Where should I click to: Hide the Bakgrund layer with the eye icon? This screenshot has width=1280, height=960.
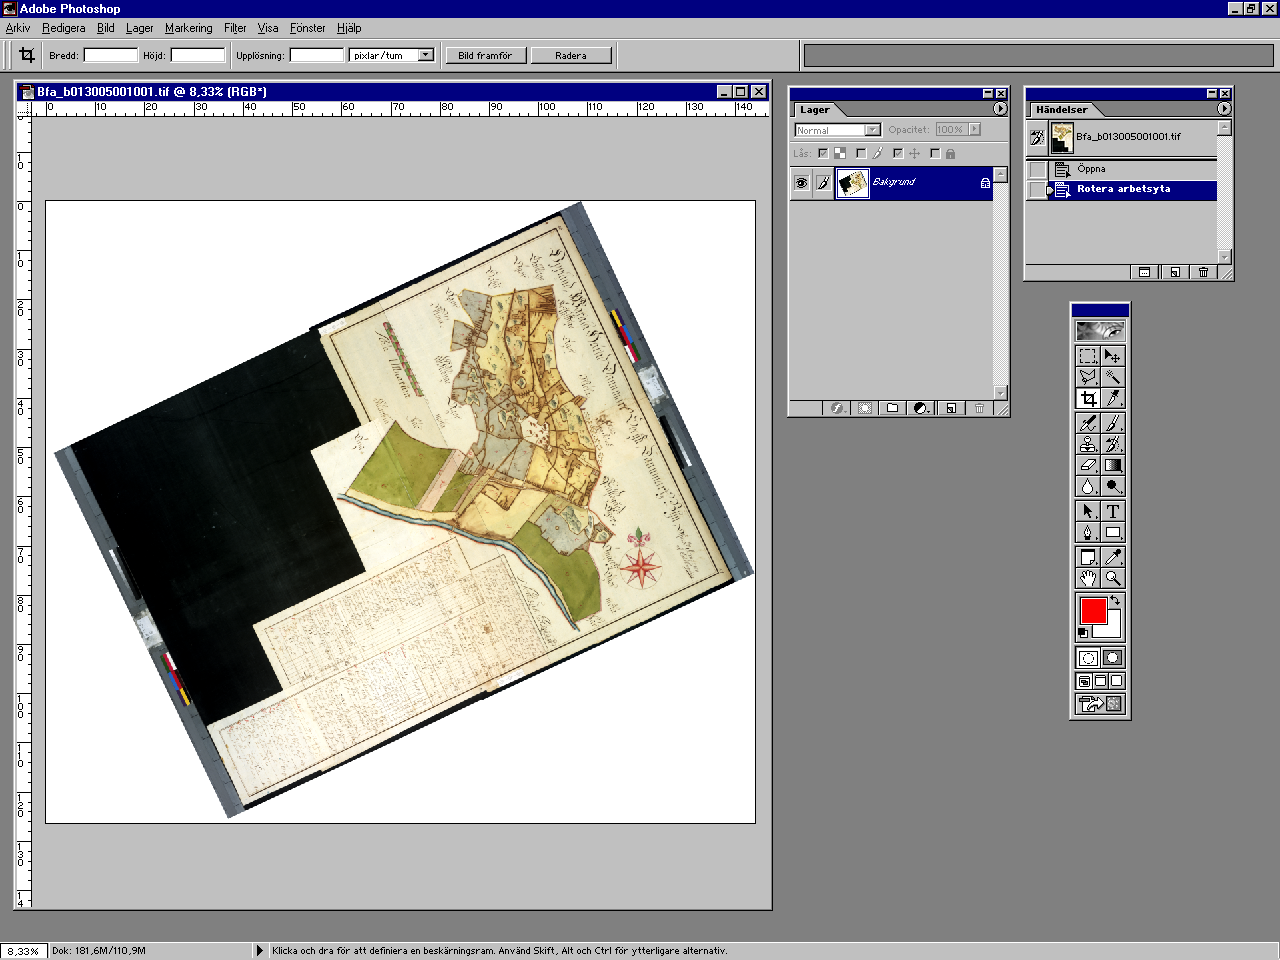[801, 183]
